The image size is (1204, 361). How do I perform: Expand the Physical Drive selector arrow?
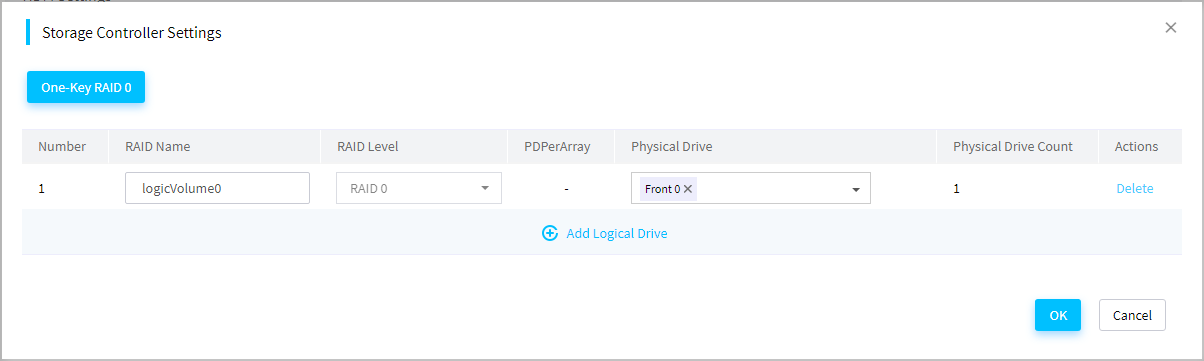[856, 189]
